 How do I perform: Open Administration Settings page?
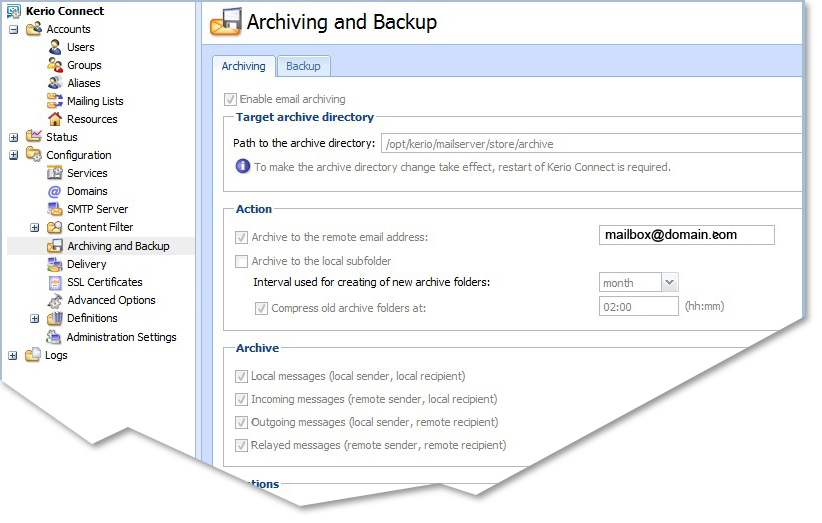(x=121, y=337)
